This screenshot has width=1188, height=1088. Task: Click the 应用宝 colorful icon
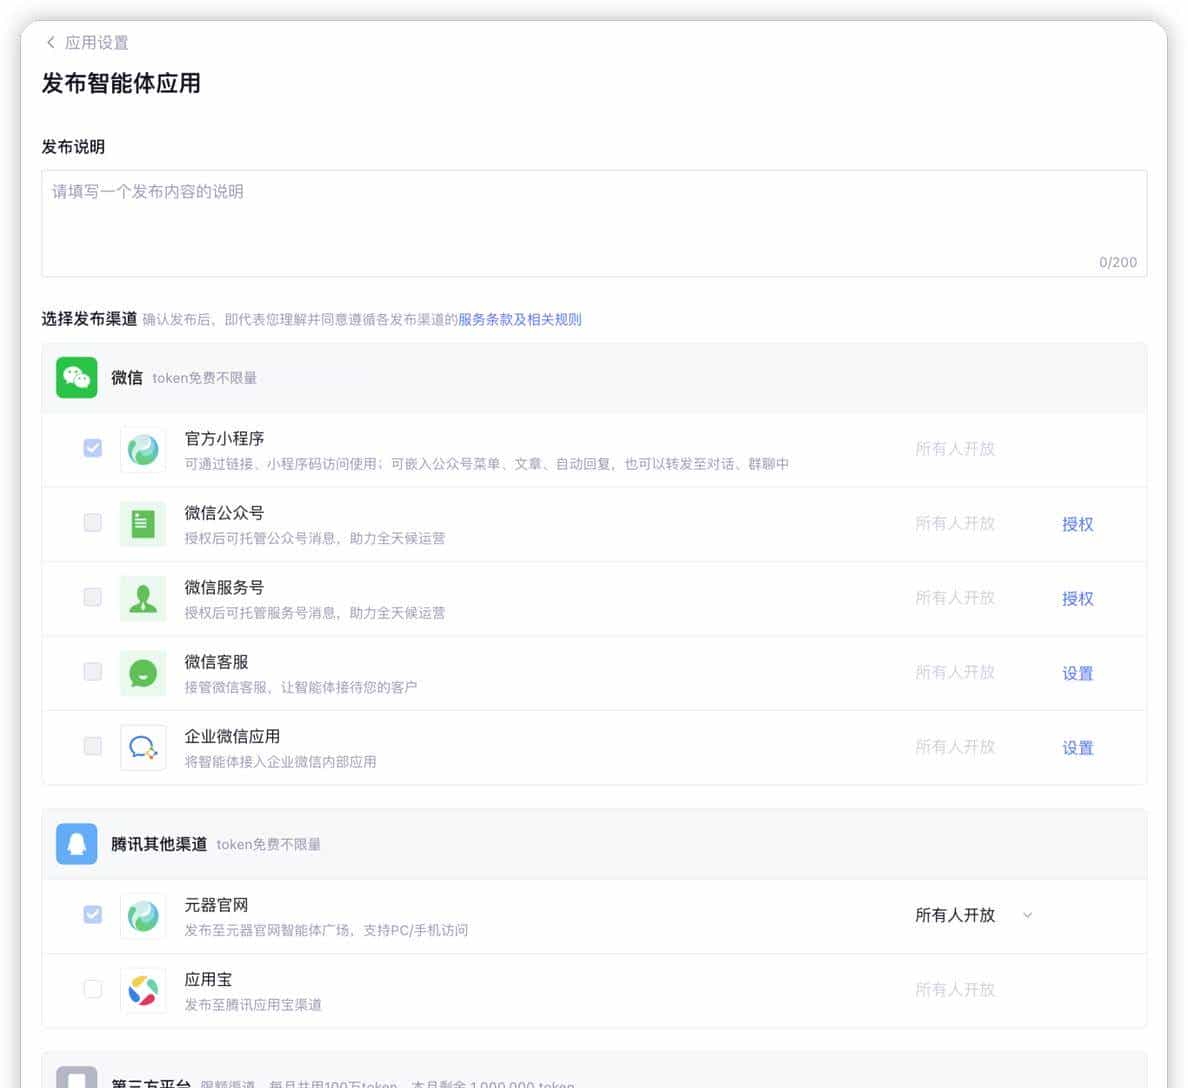[x=143, y=989]
